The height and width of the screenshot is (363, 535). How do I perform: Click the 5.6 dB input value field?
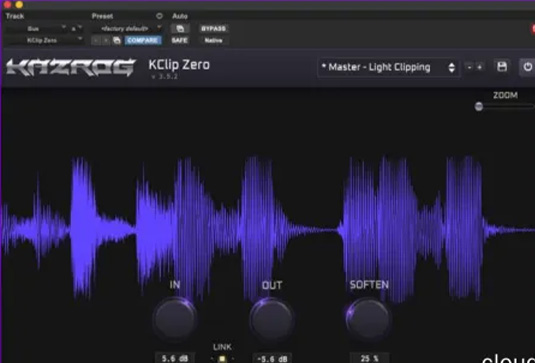point(175,359)
